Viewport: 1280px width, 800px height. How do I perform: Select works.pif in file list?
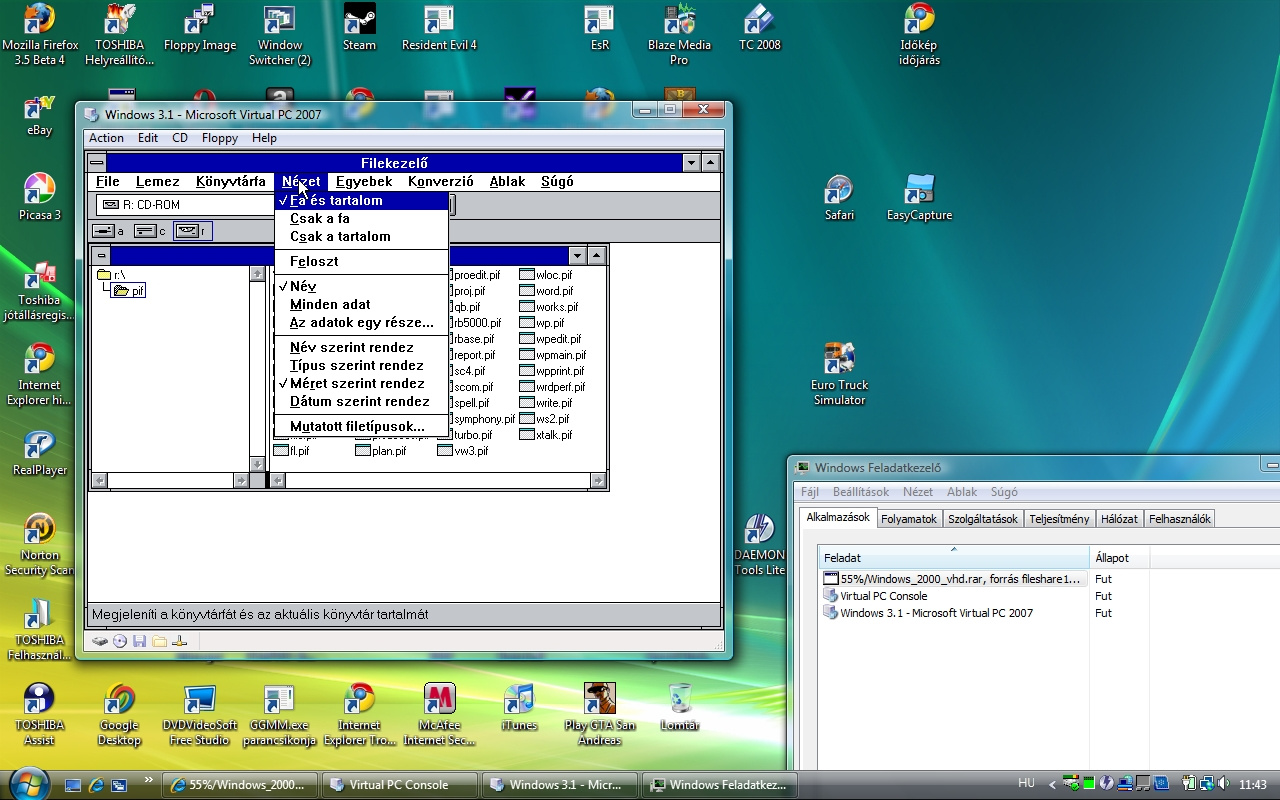click(549, 307)
